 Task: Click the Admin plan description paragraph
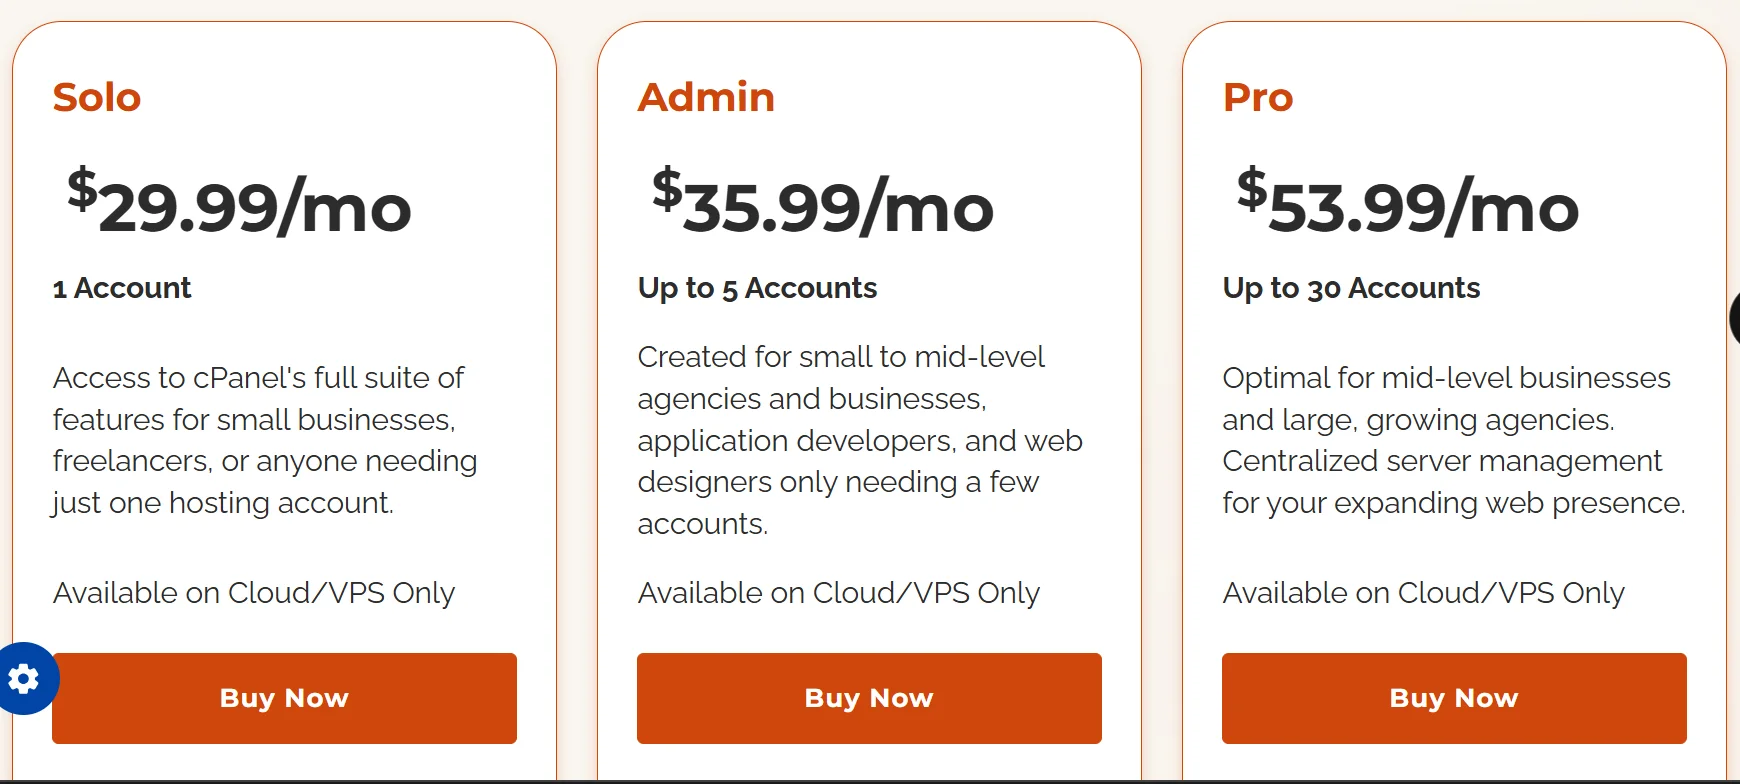coord(860,440)
